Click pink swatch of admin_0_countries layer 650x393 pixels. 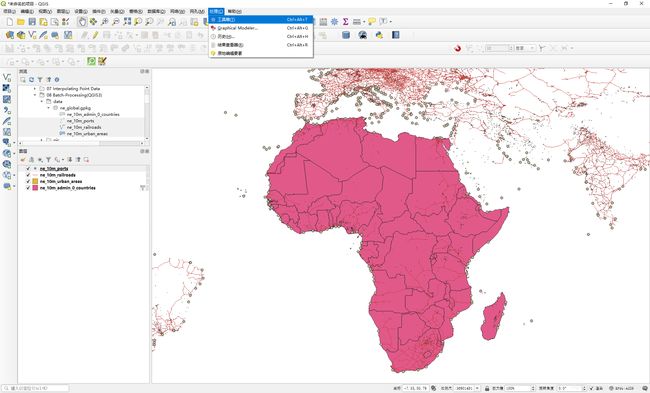35,188
